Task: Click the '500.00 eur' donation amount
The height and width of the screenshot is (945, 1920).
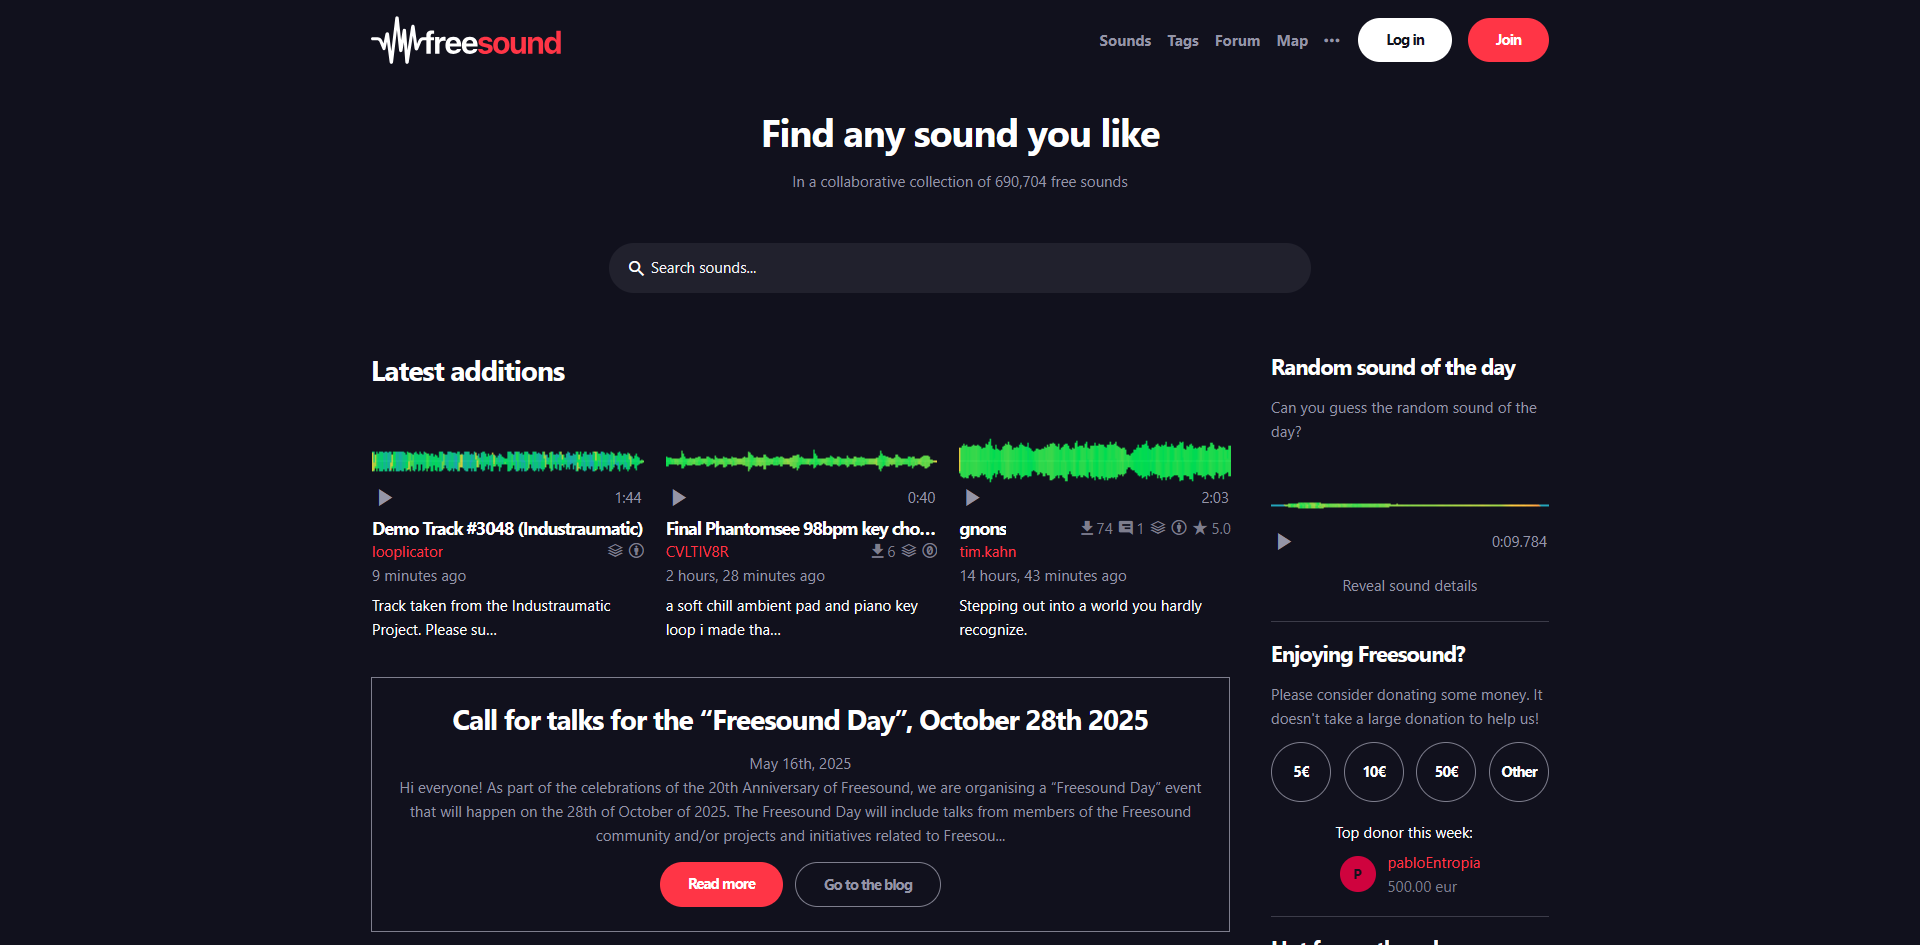Action: coord(1422,887)
